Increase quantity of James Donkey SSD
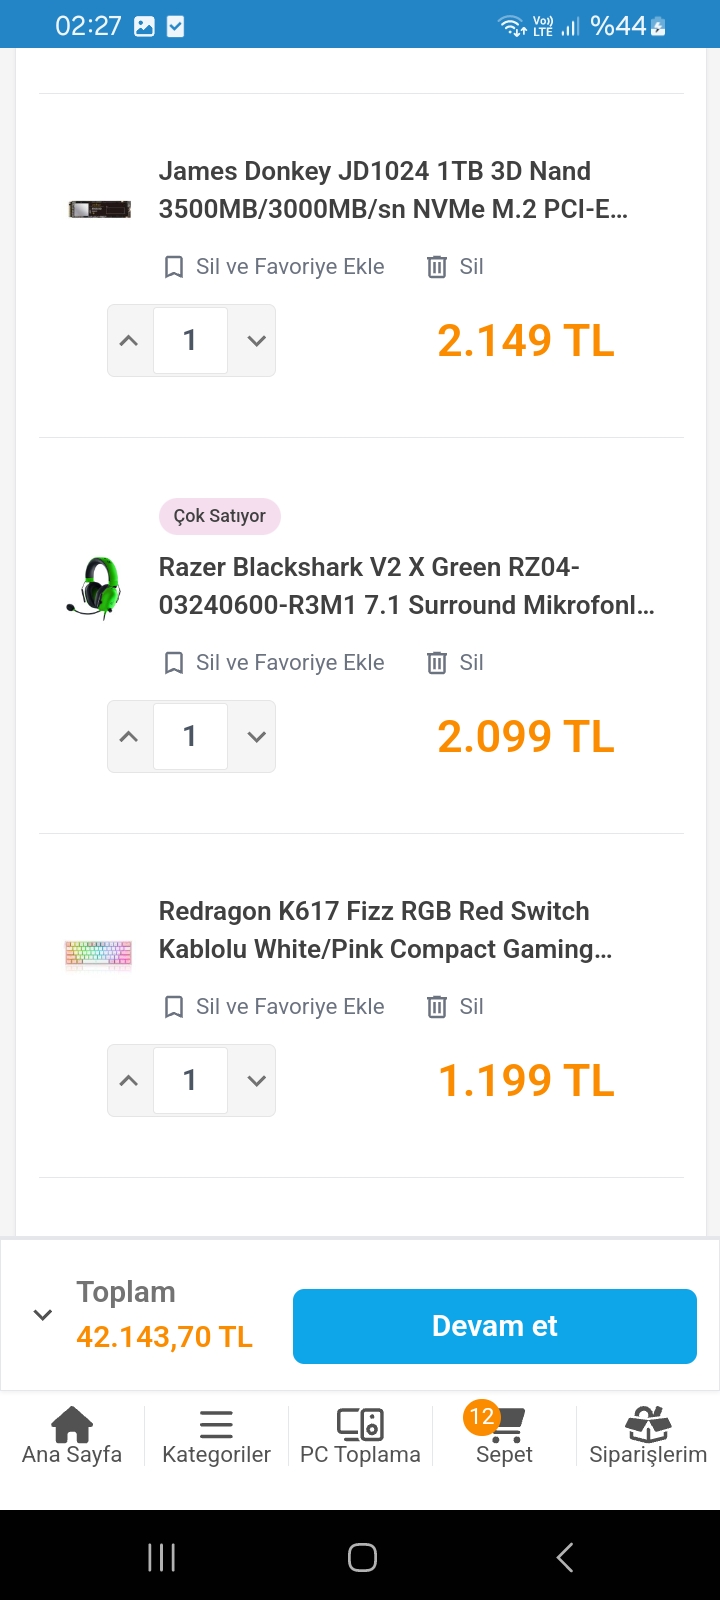 [129, 341]
